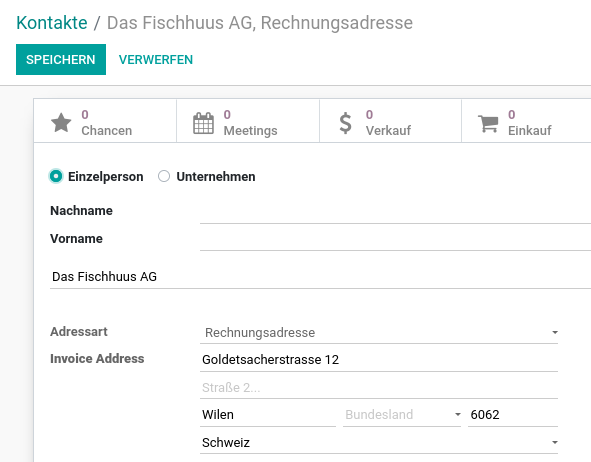
Task: Open the Chancen stat tab
Action: (x=105, y=121)
